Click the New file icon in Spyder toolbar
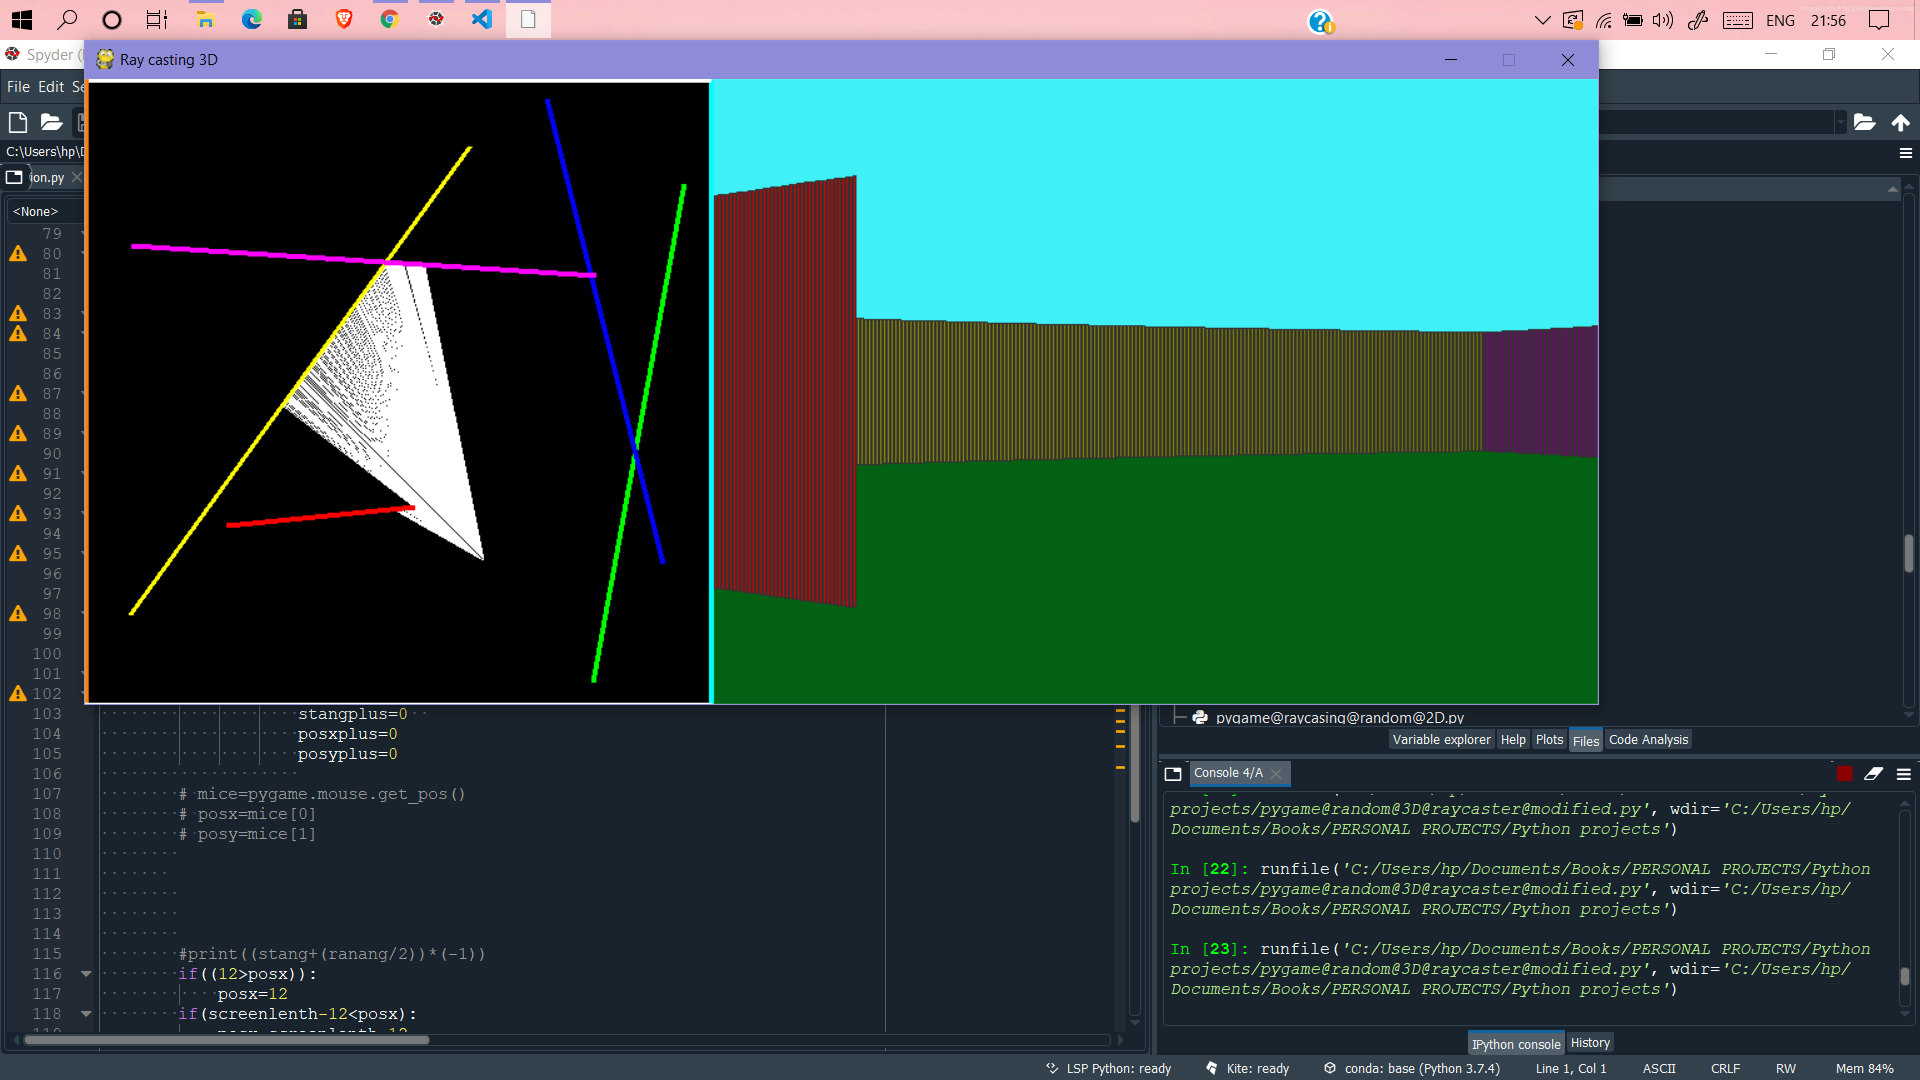The width and height of the screenshot is (1920, 1080). click(x=18, y=122)
